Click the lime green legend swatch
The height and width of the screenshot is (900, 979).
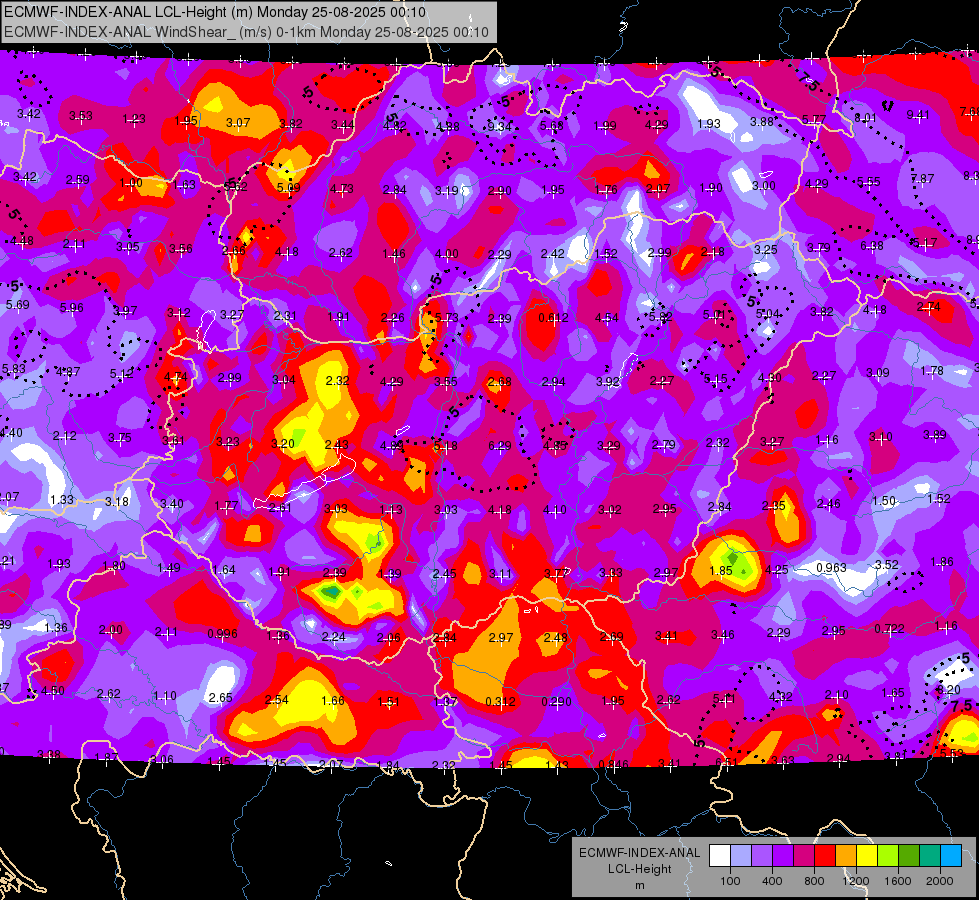(888, 856)
